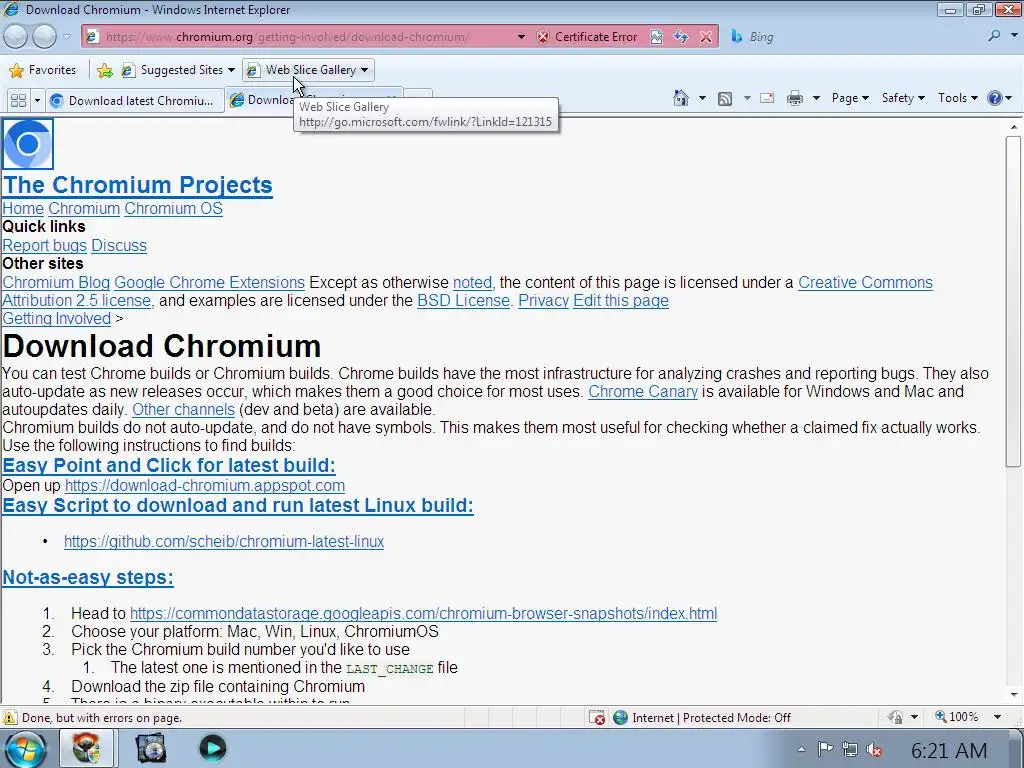Open the Report bugs link

click(x=44, y=246)
